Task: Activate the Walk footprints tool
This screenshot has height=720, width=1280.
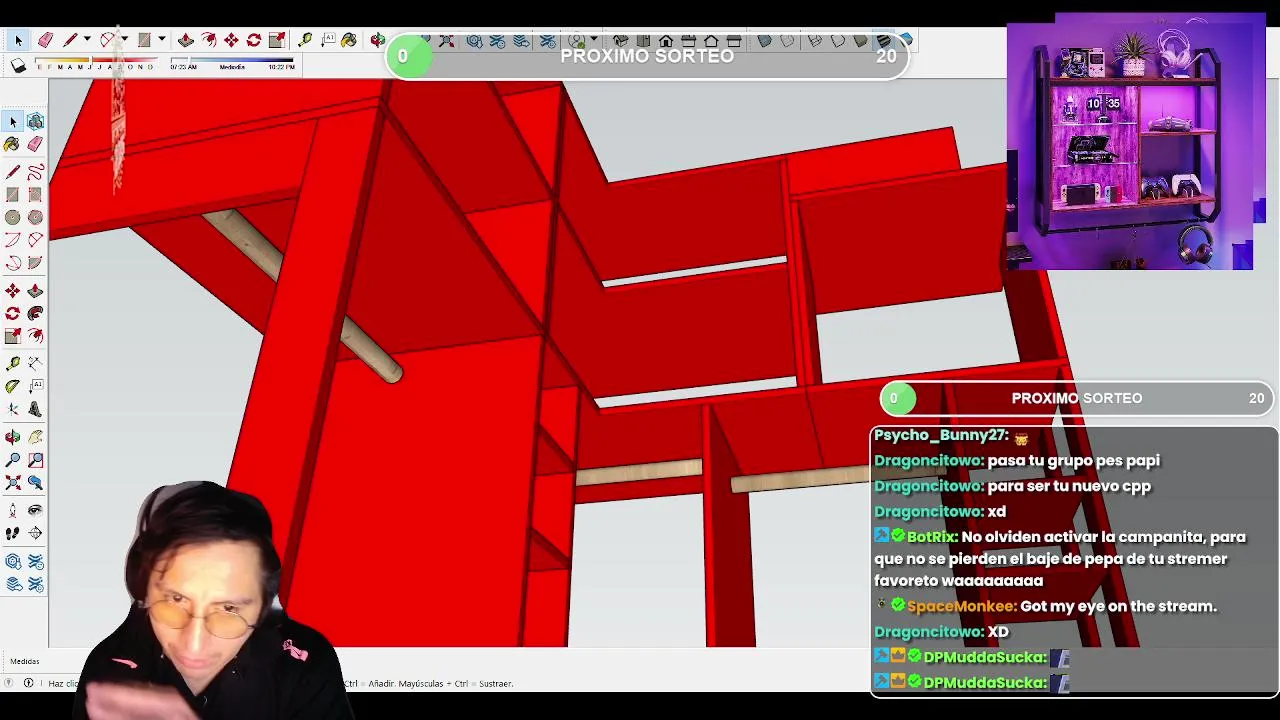Action: pos(13,533)
